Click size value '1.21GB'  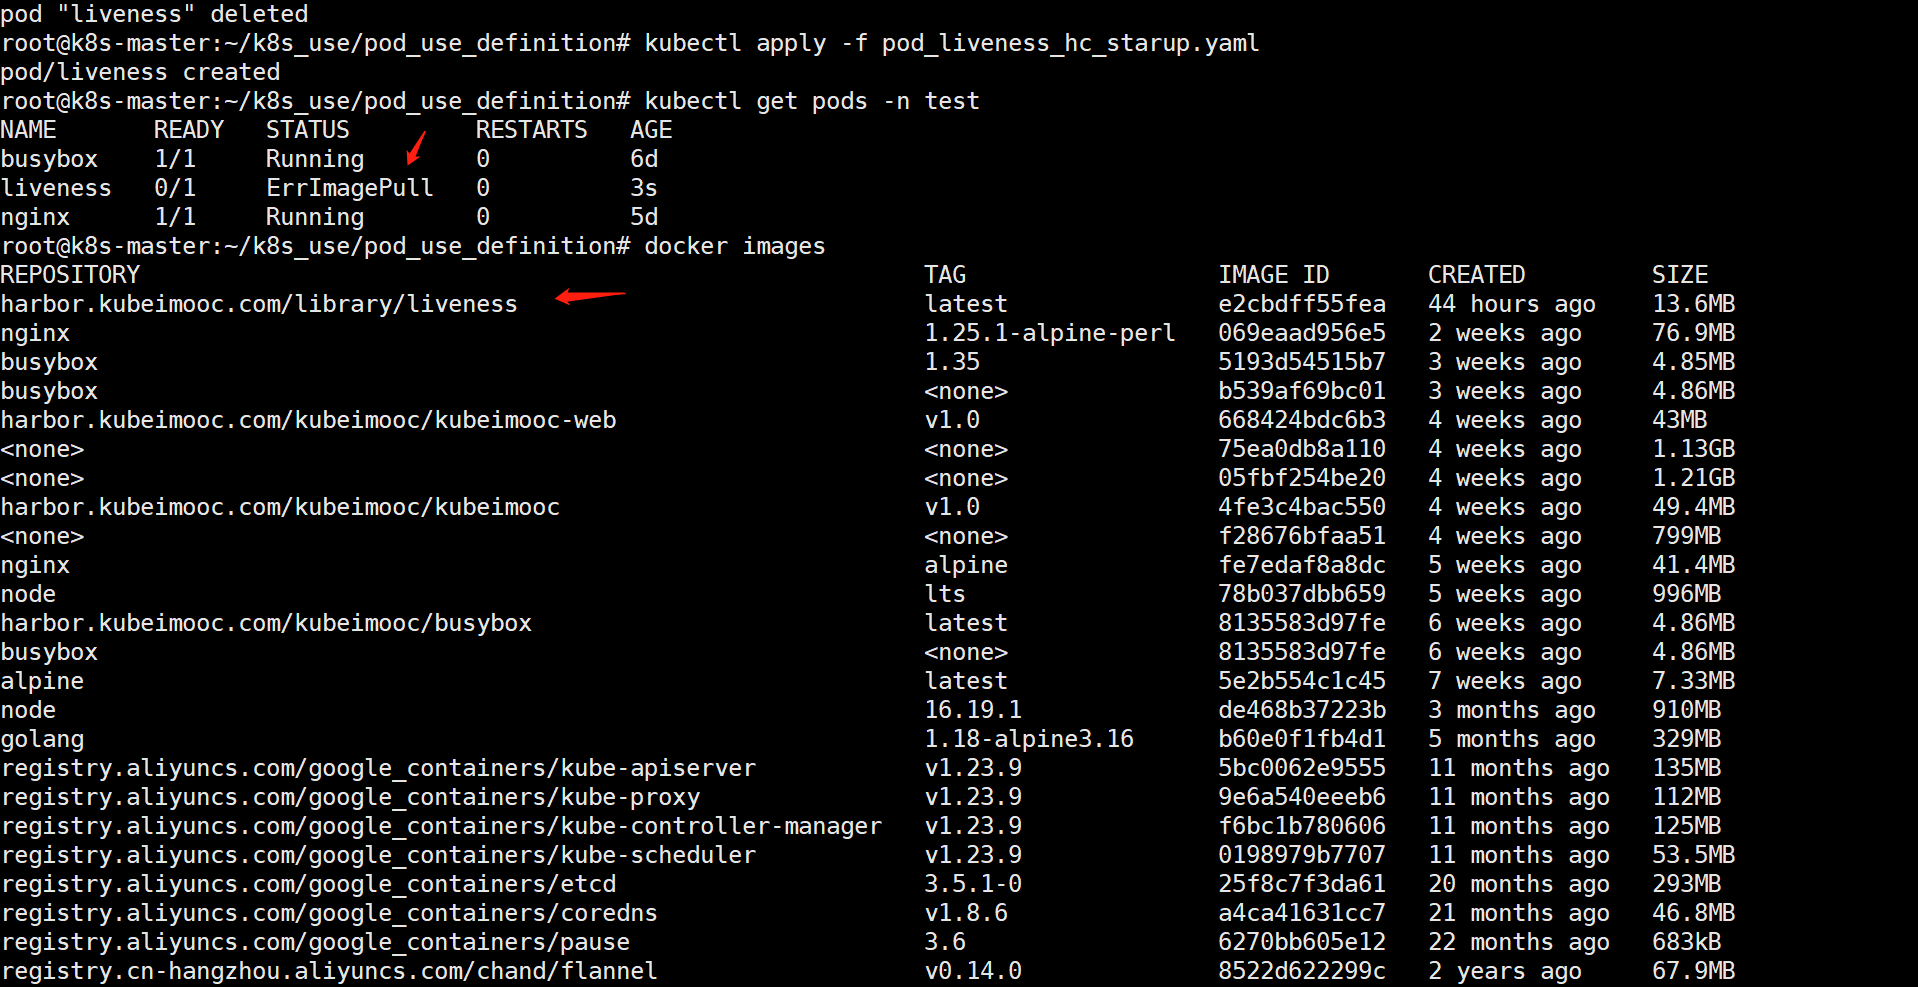[x=1693, y=478]
